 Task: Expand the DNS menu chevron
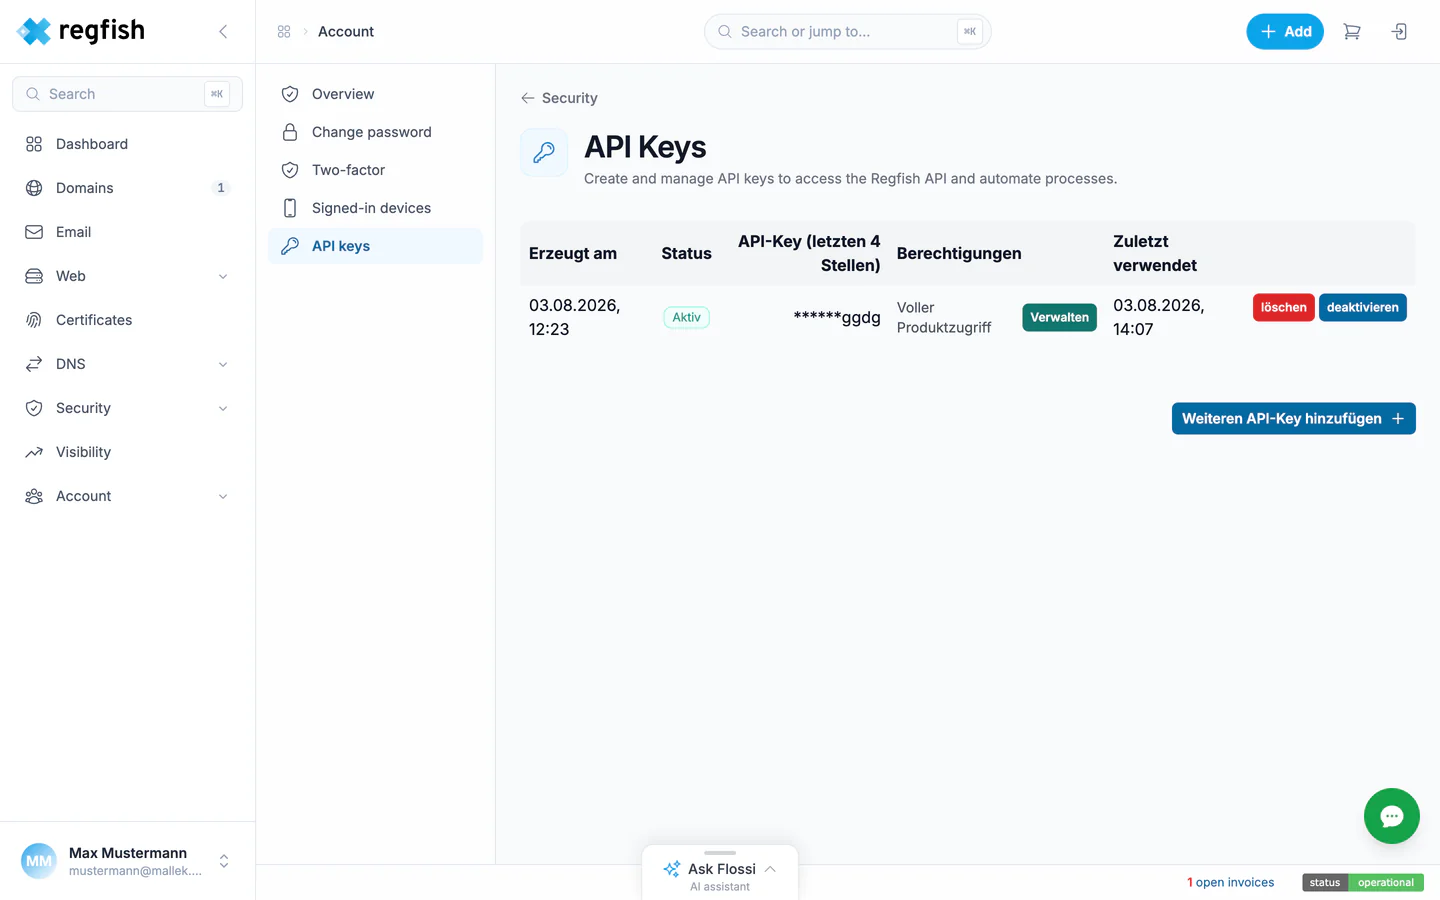[223, 364]
